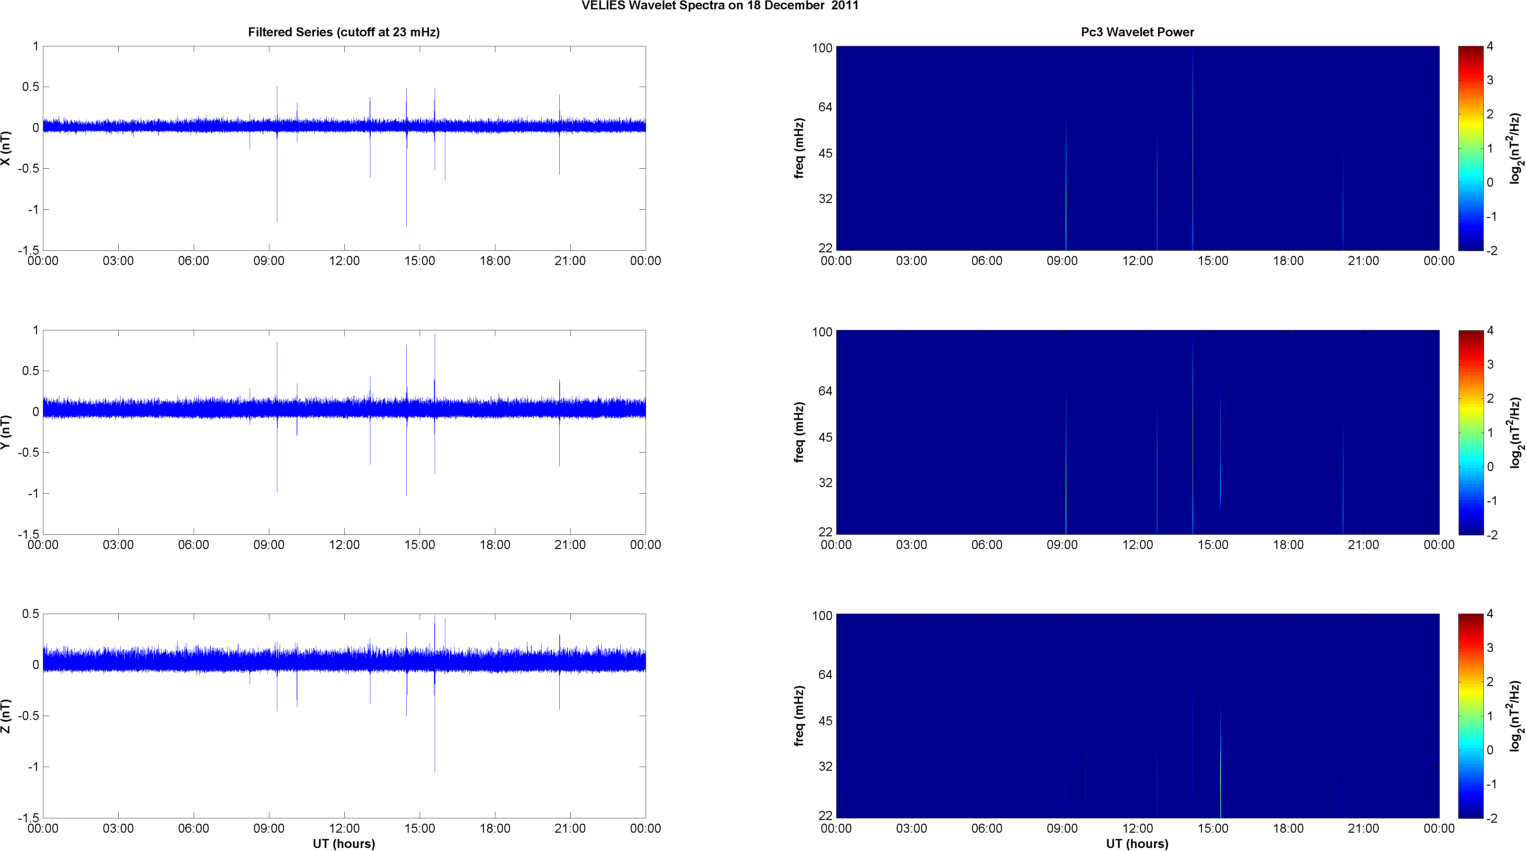Click the "X (nT)" axis label
This screenshot has height=851, width=1526.
[x=7, y=148]
